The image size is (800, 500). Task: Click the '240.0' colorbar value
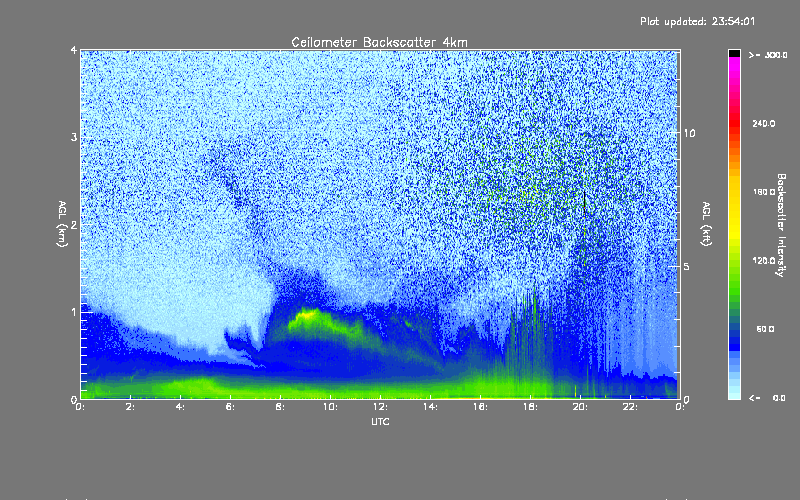tap(764, 123)
